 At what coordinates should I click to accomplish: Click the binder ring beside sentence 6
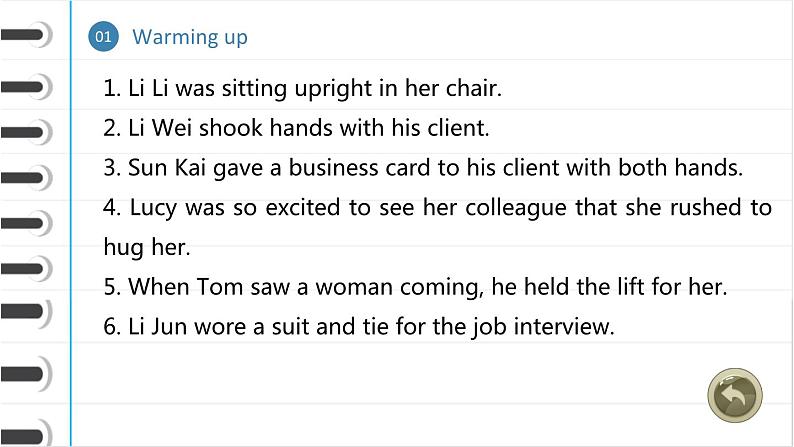(x=26, y=312)
